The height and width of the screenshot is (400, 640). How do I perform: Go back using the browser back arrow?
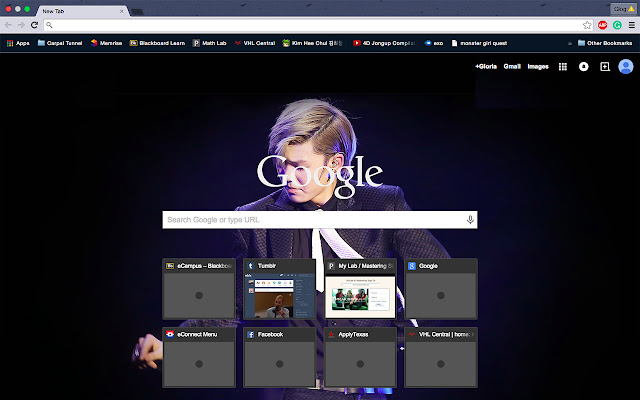8,25
